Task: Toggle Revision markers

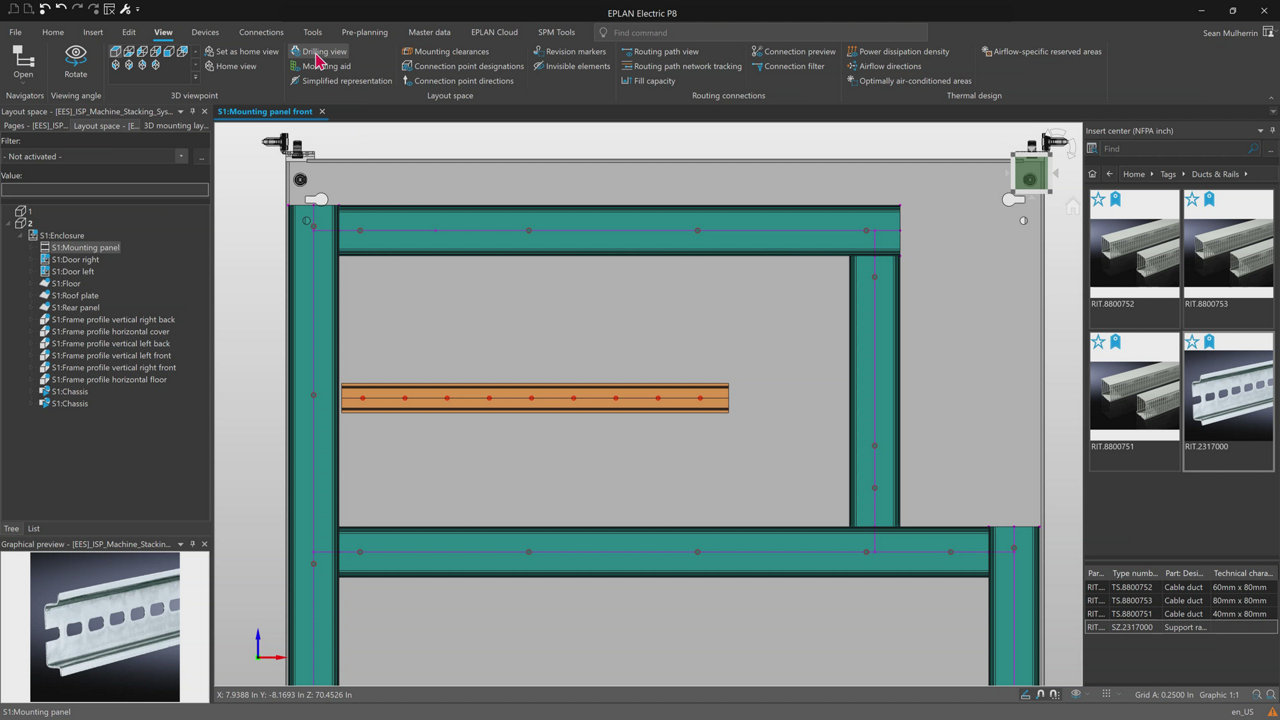Action: [x=569, y=51]
